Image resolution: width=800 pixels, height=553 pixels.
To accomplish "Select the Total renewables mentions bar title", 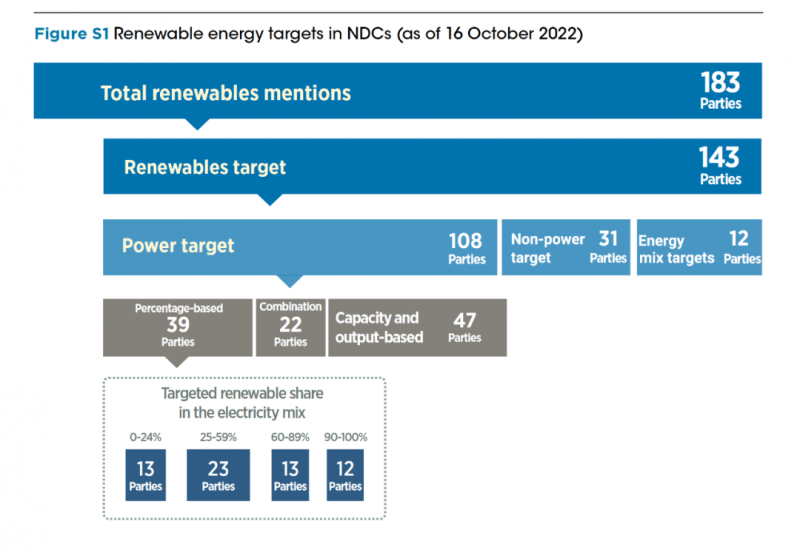I will [x=225, y=93].
